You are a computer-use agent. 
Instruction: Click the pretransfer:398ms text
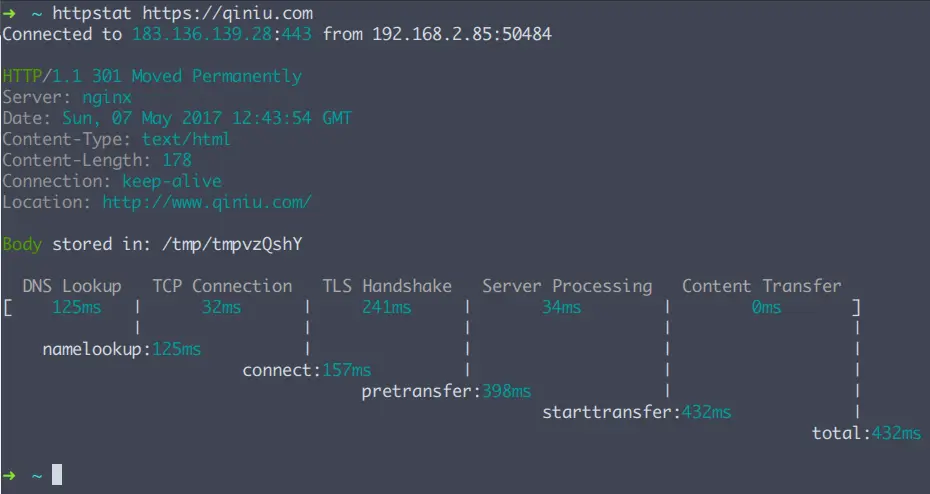tap(446, 391)
